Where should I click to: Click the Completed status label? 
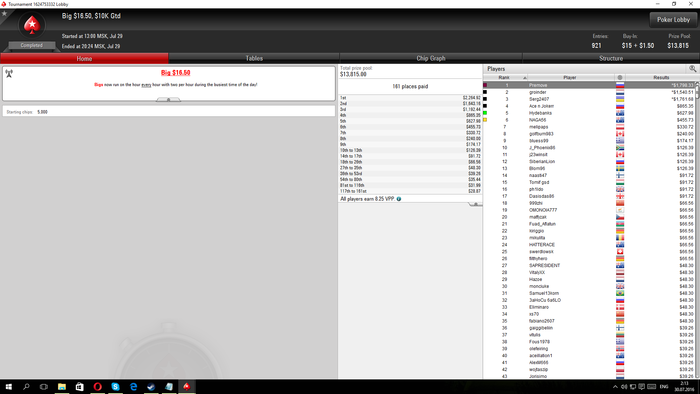pos(31,46)
